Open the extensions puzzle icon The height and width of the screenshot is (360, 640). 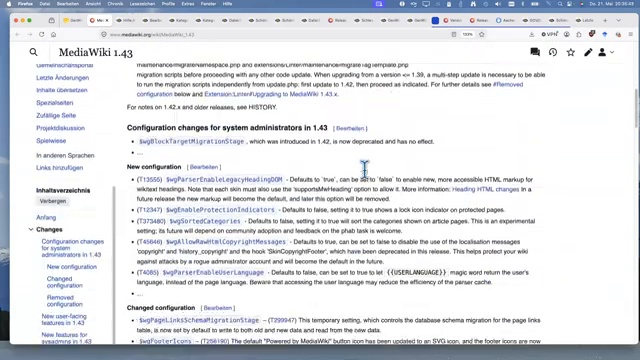(x=579, y=35)
